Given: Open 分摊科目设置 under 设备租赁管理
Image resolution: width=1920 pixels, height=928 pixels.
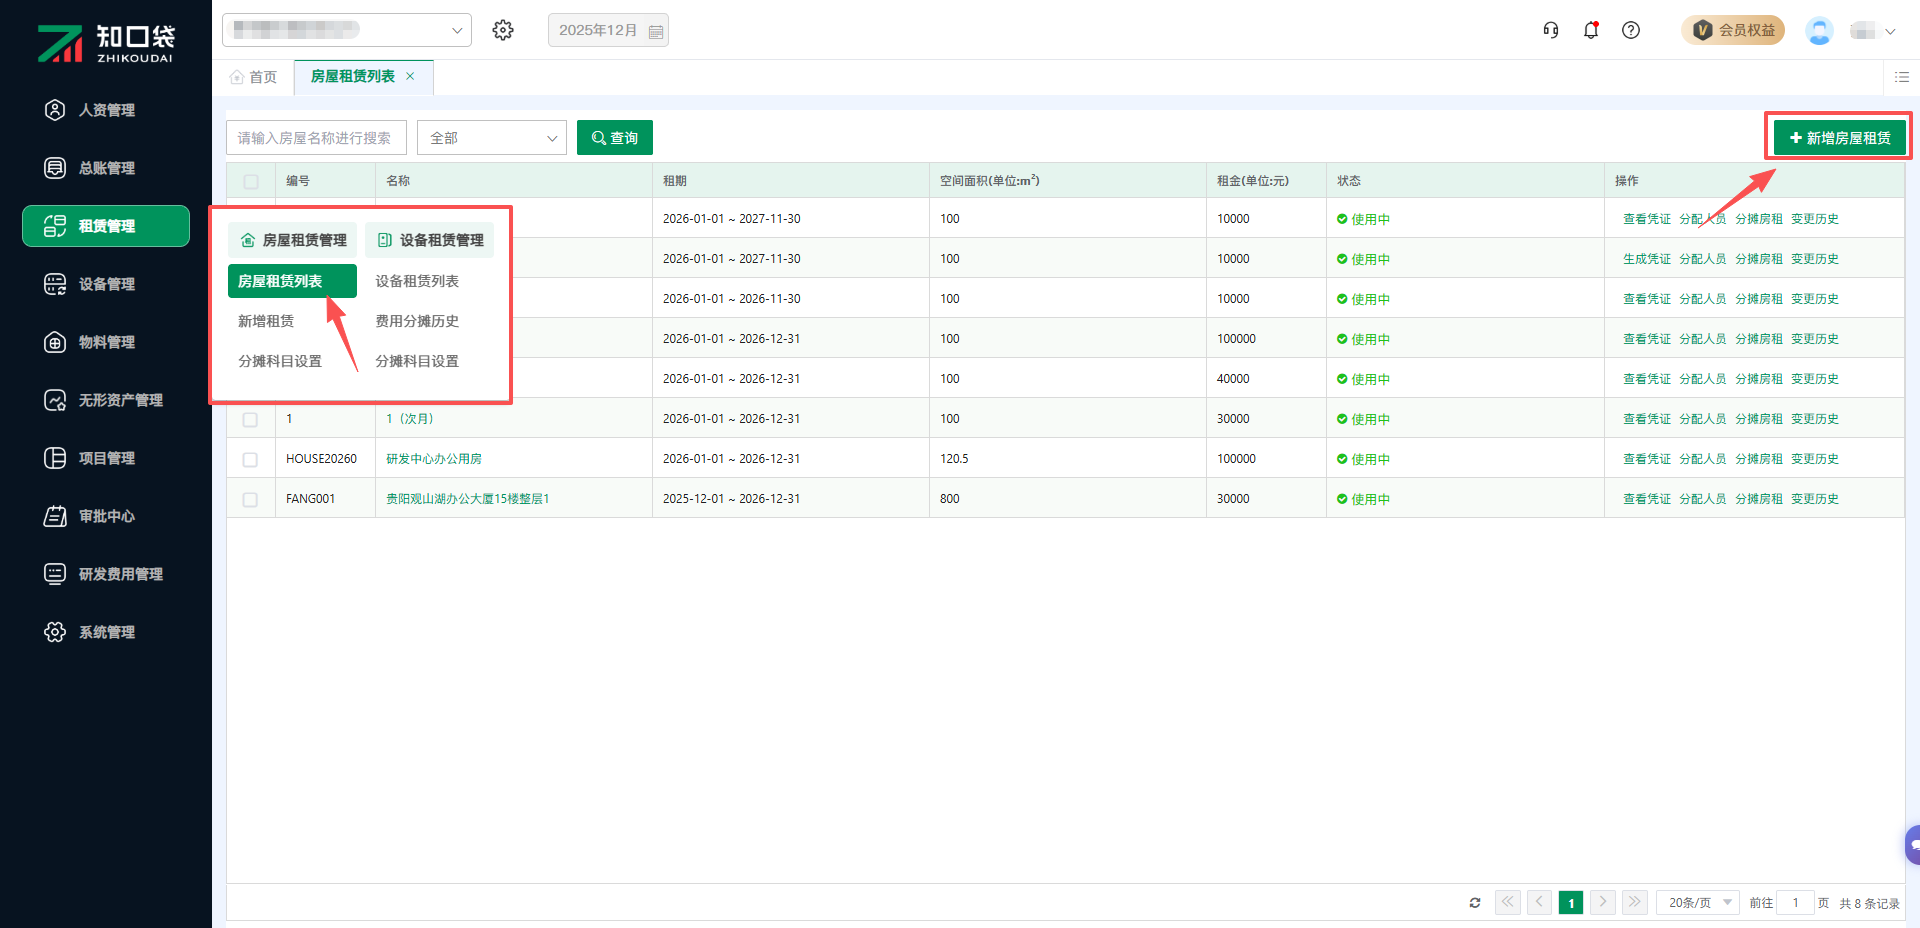Looking at the screenshot, I should (417, 361).
